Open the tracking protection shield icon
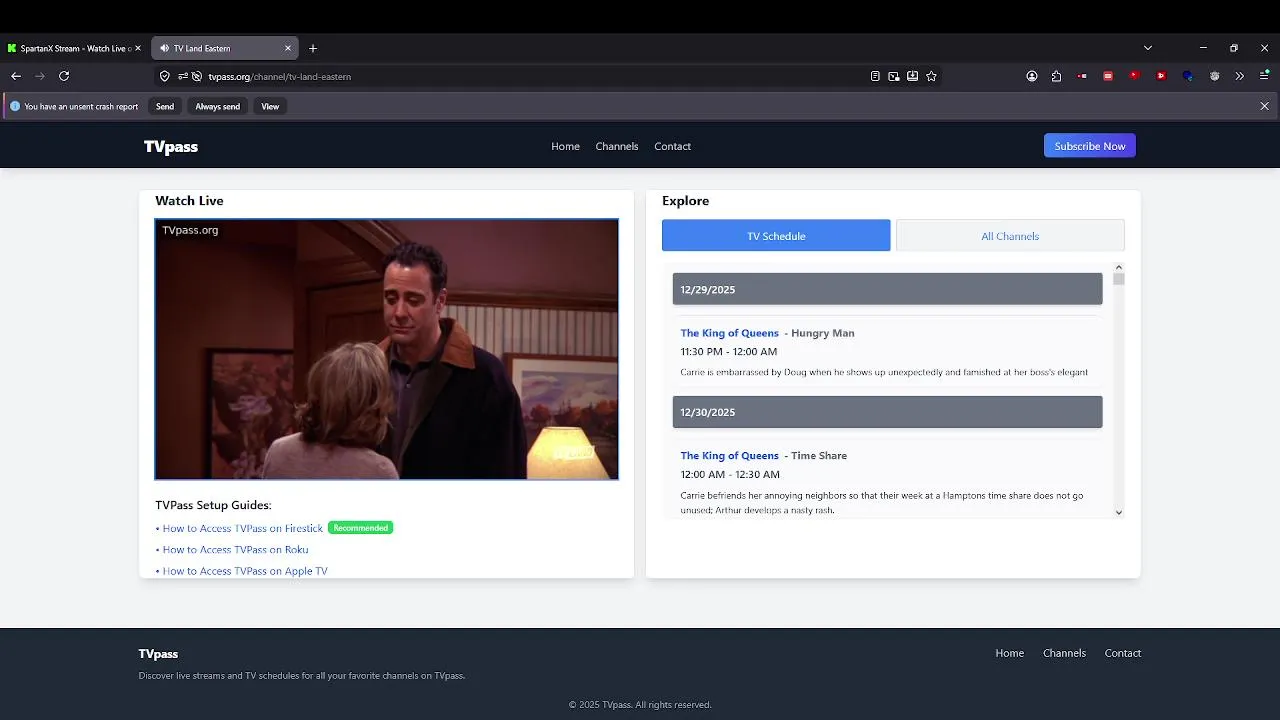 [x=165, y=76]
